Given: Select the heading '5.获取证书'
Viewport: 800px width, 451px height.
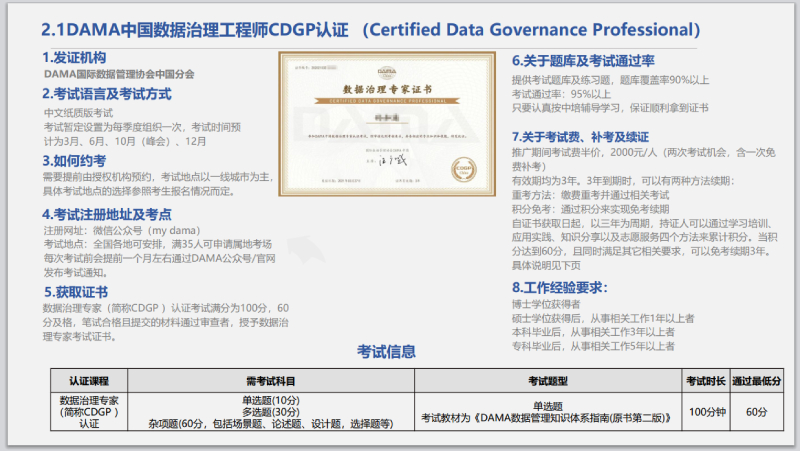Looking at the screenshot, I should point(76,292).
